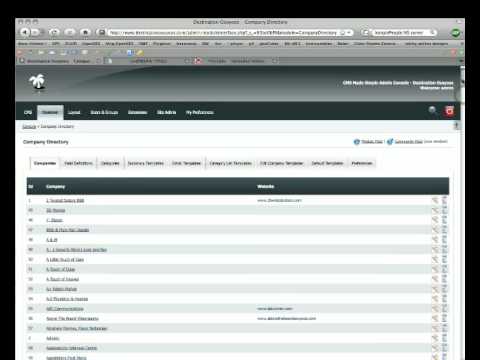Follow the Content breadcrumb link
This screenshot has width=480, height=360.
point(29,127)
